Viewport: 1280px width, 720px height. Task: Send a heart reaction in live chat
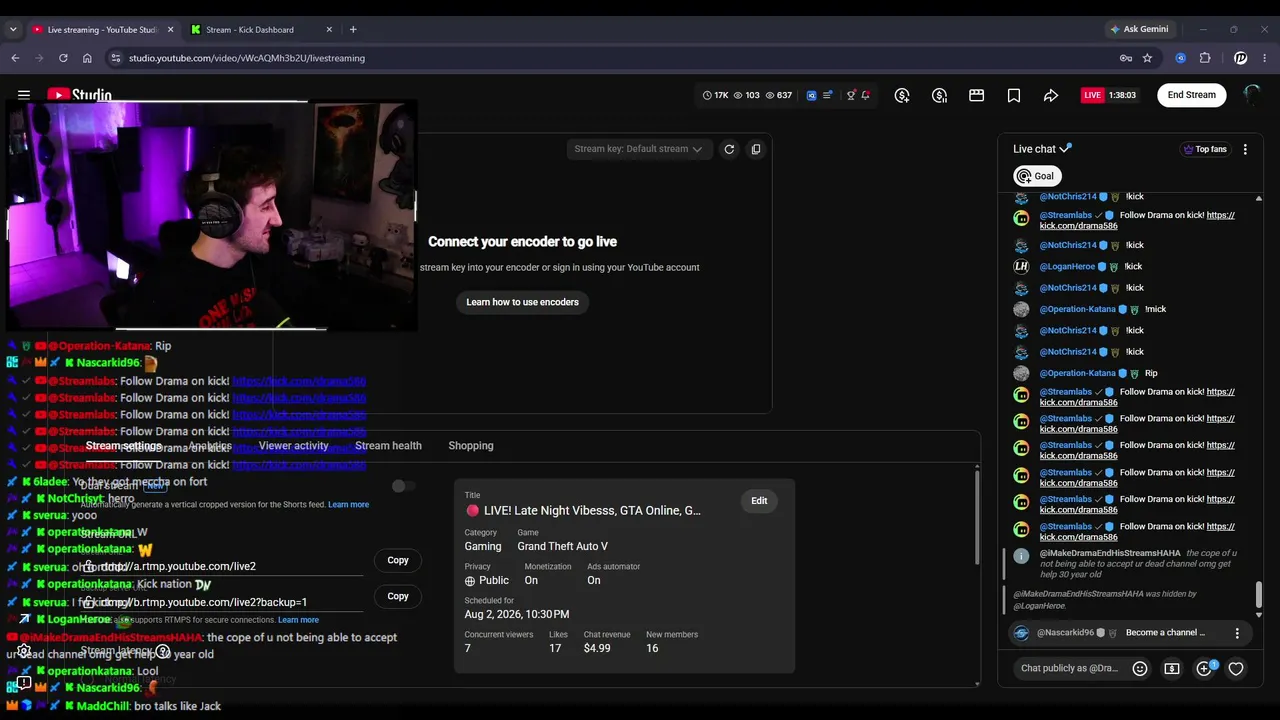point(1236,668)
